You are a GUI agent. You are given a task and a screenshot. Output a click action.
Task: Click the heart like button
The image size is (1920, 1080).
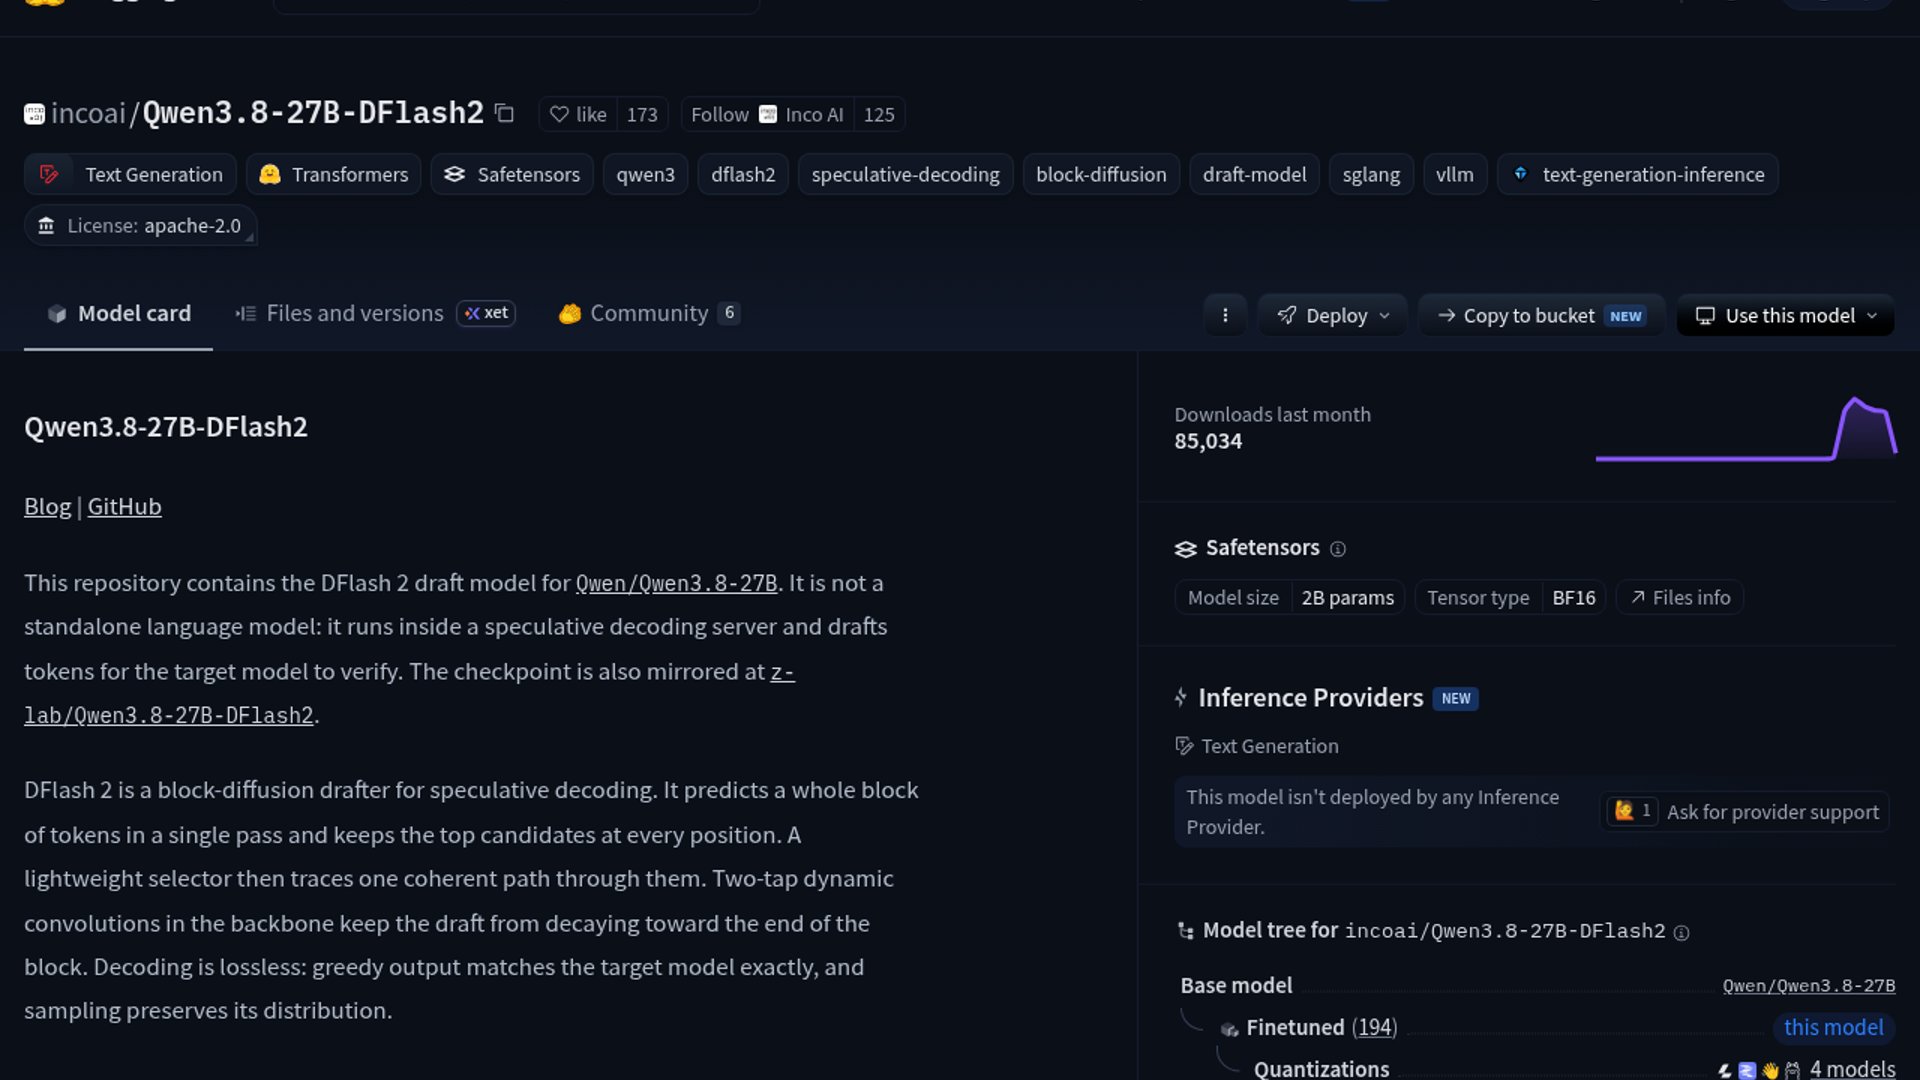pyautogui.click(x=578, y=114)
